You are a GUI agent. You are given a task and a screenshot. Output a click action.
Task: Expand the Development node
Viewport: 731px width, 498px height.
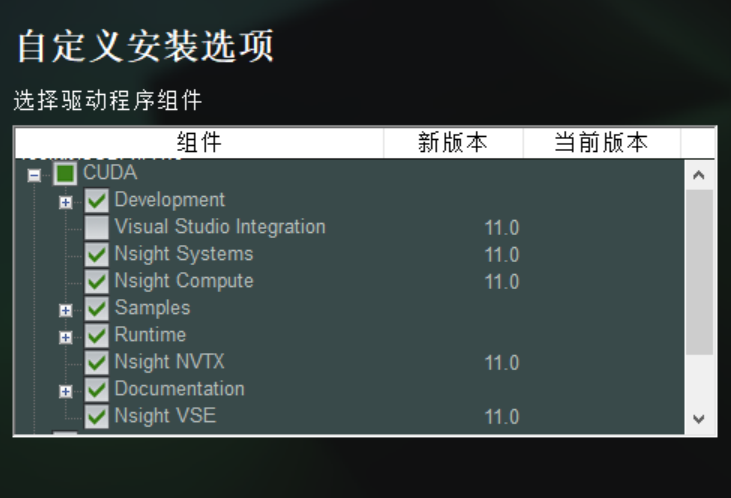[x=66, y=202]
